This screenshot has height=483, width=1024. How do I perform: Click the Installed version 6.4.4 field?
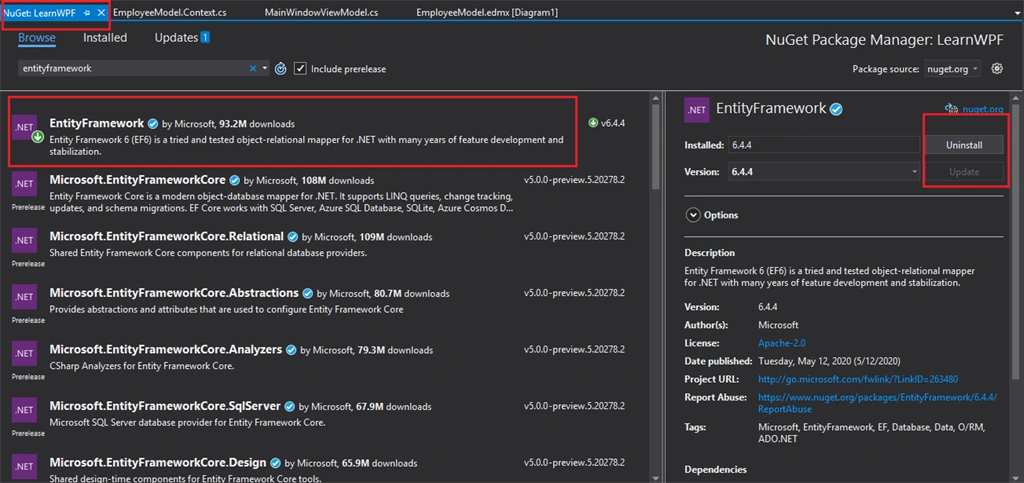click(x=824, y=145)
